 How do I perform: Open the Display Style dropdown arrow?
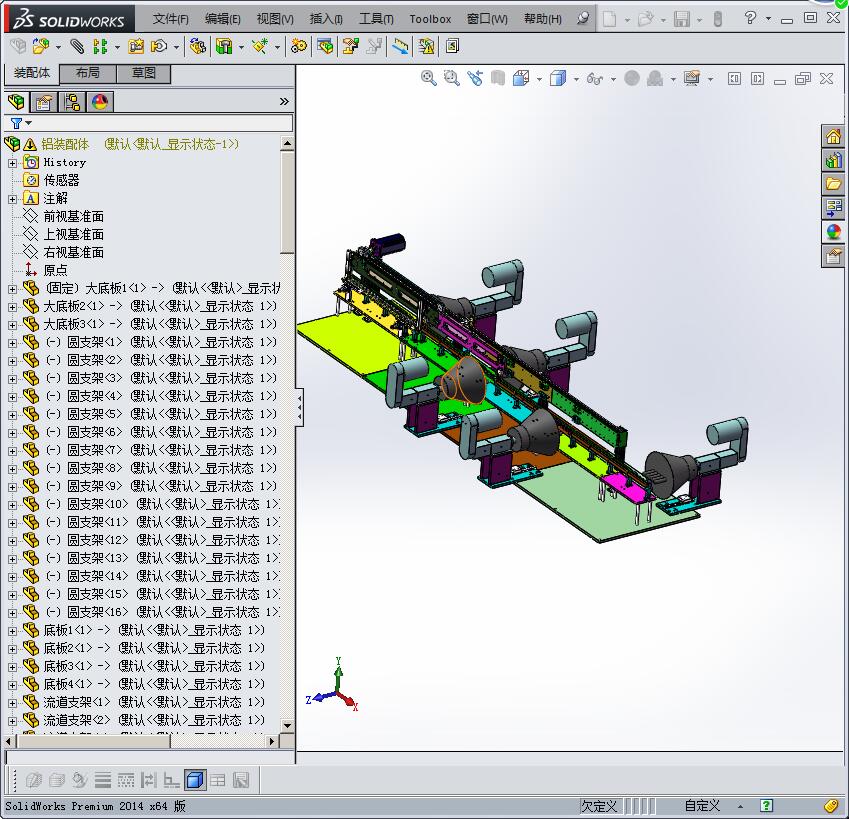576,79
